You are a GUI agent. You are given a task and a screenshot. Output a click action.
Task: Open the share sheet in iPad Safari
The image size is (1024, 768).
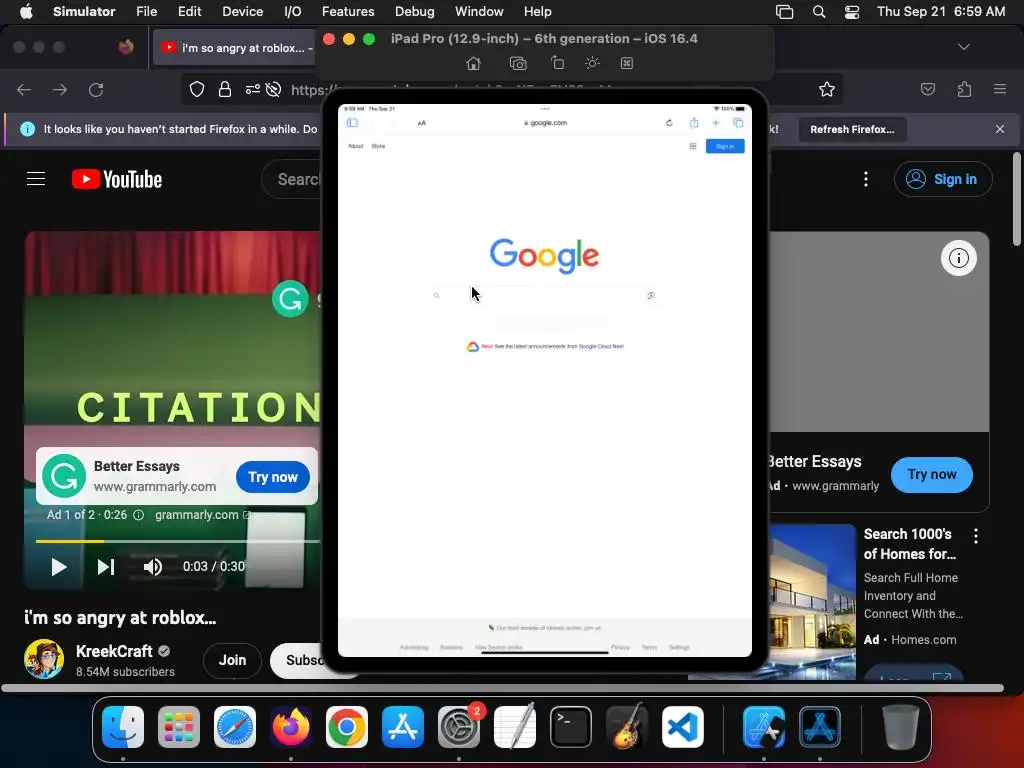tap(694, 122)
